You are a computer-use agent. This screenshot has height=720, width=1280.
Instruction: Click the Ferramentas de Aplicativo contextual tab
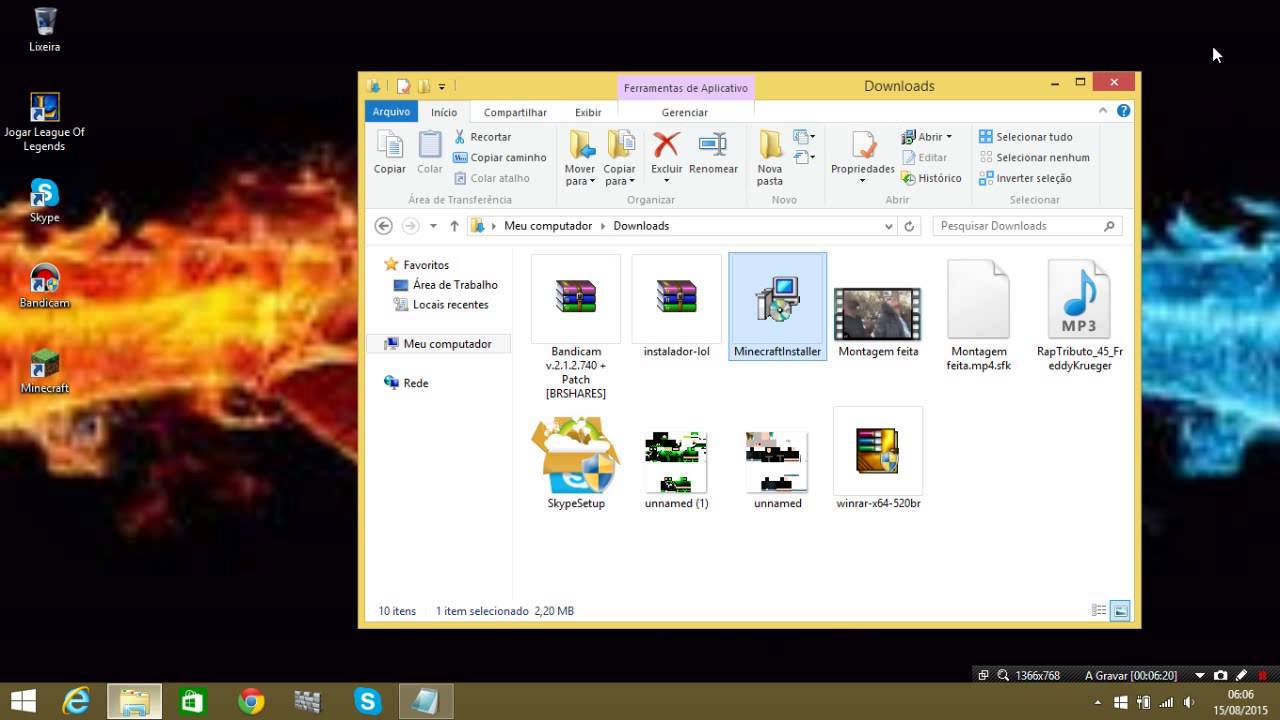[x=686, y=88]
